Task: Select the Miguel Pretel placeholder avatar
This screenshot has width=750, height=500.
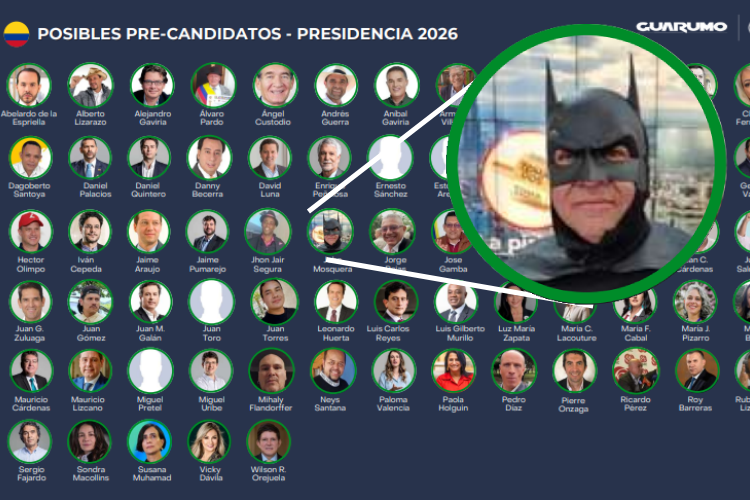Action: pyautogui.click(x=150, y=371)
